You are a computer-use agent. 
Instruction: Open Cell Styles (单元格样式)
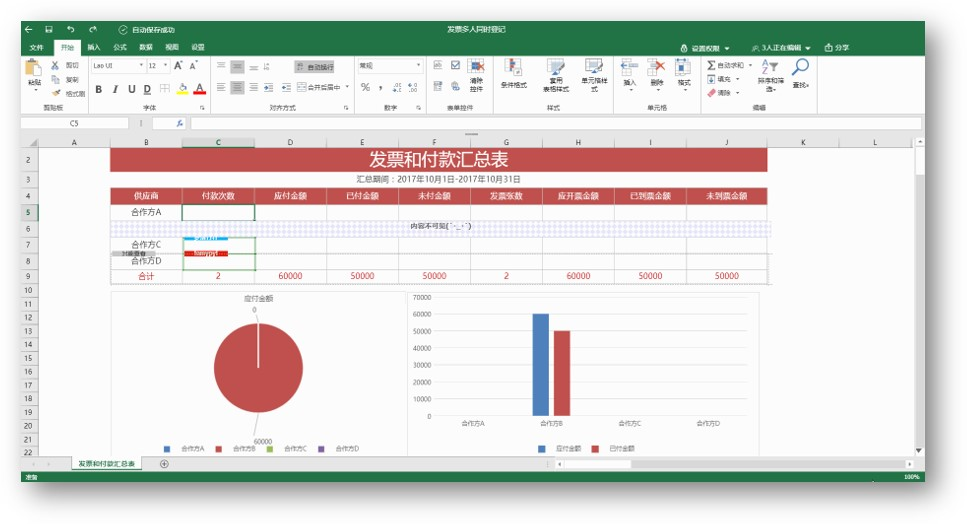594,67
